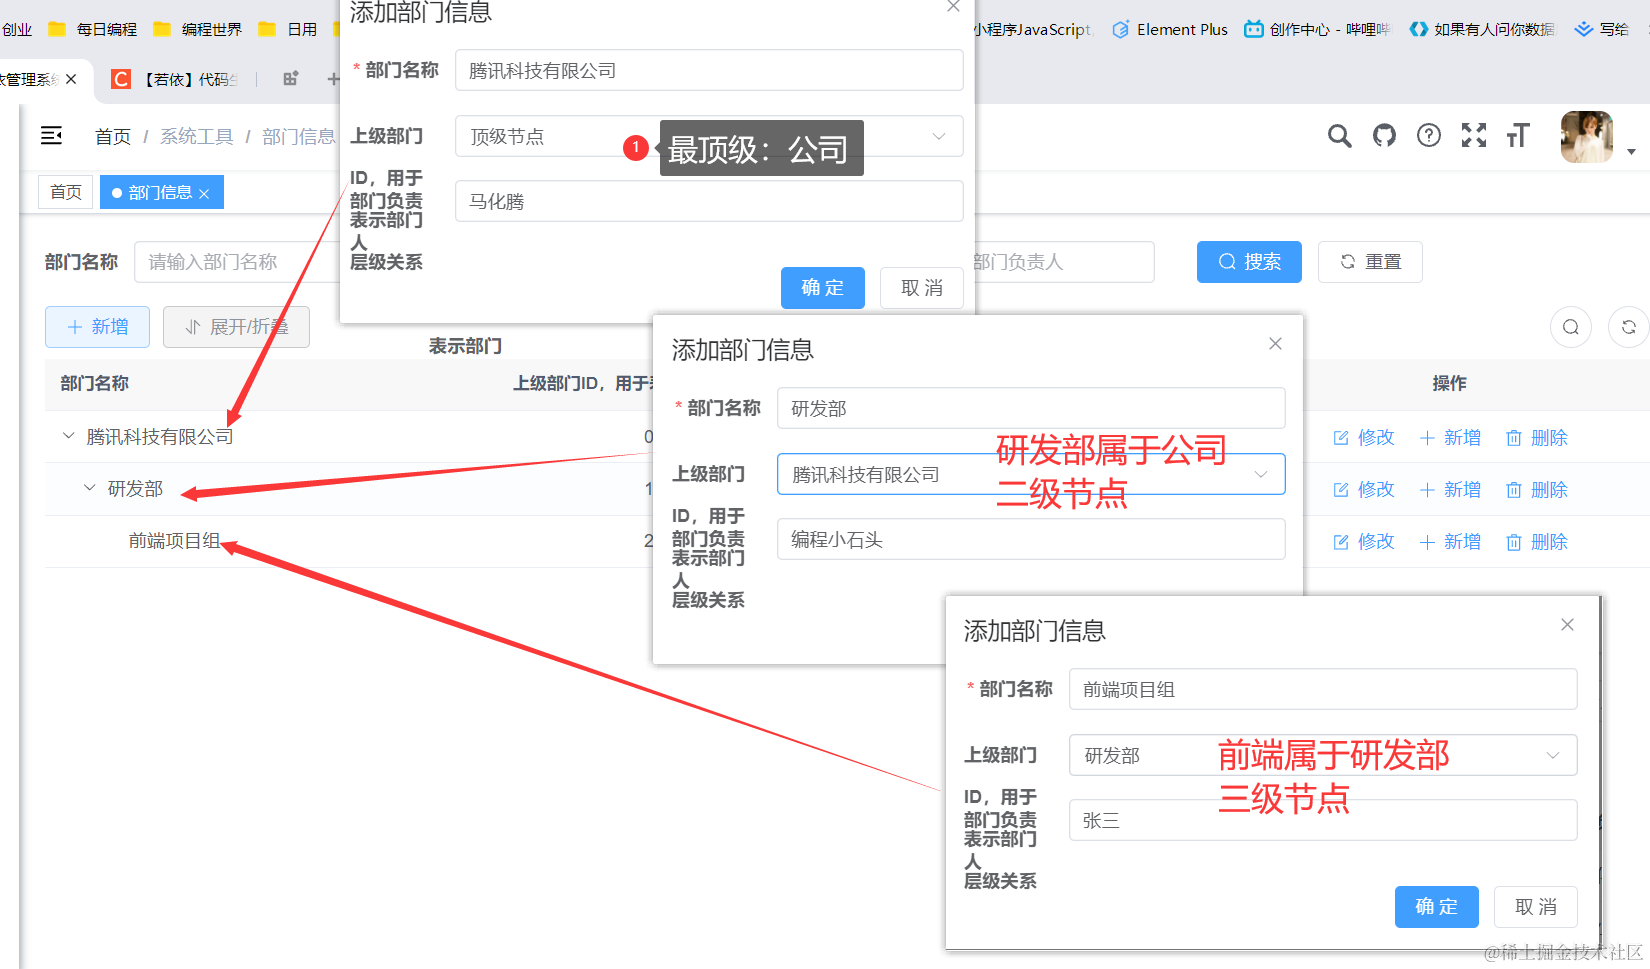Click the hamburger menu collapse icon
The width and height of the screenshot is (1650, 969).
51,136
